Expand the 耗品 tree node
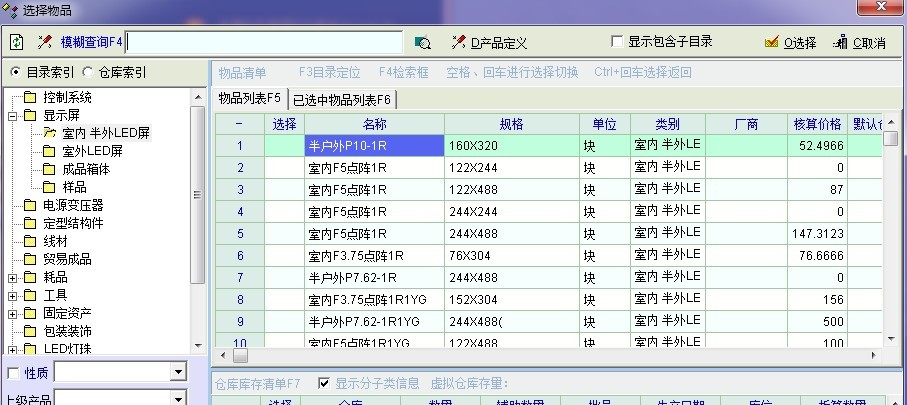 tap(12, 277)
